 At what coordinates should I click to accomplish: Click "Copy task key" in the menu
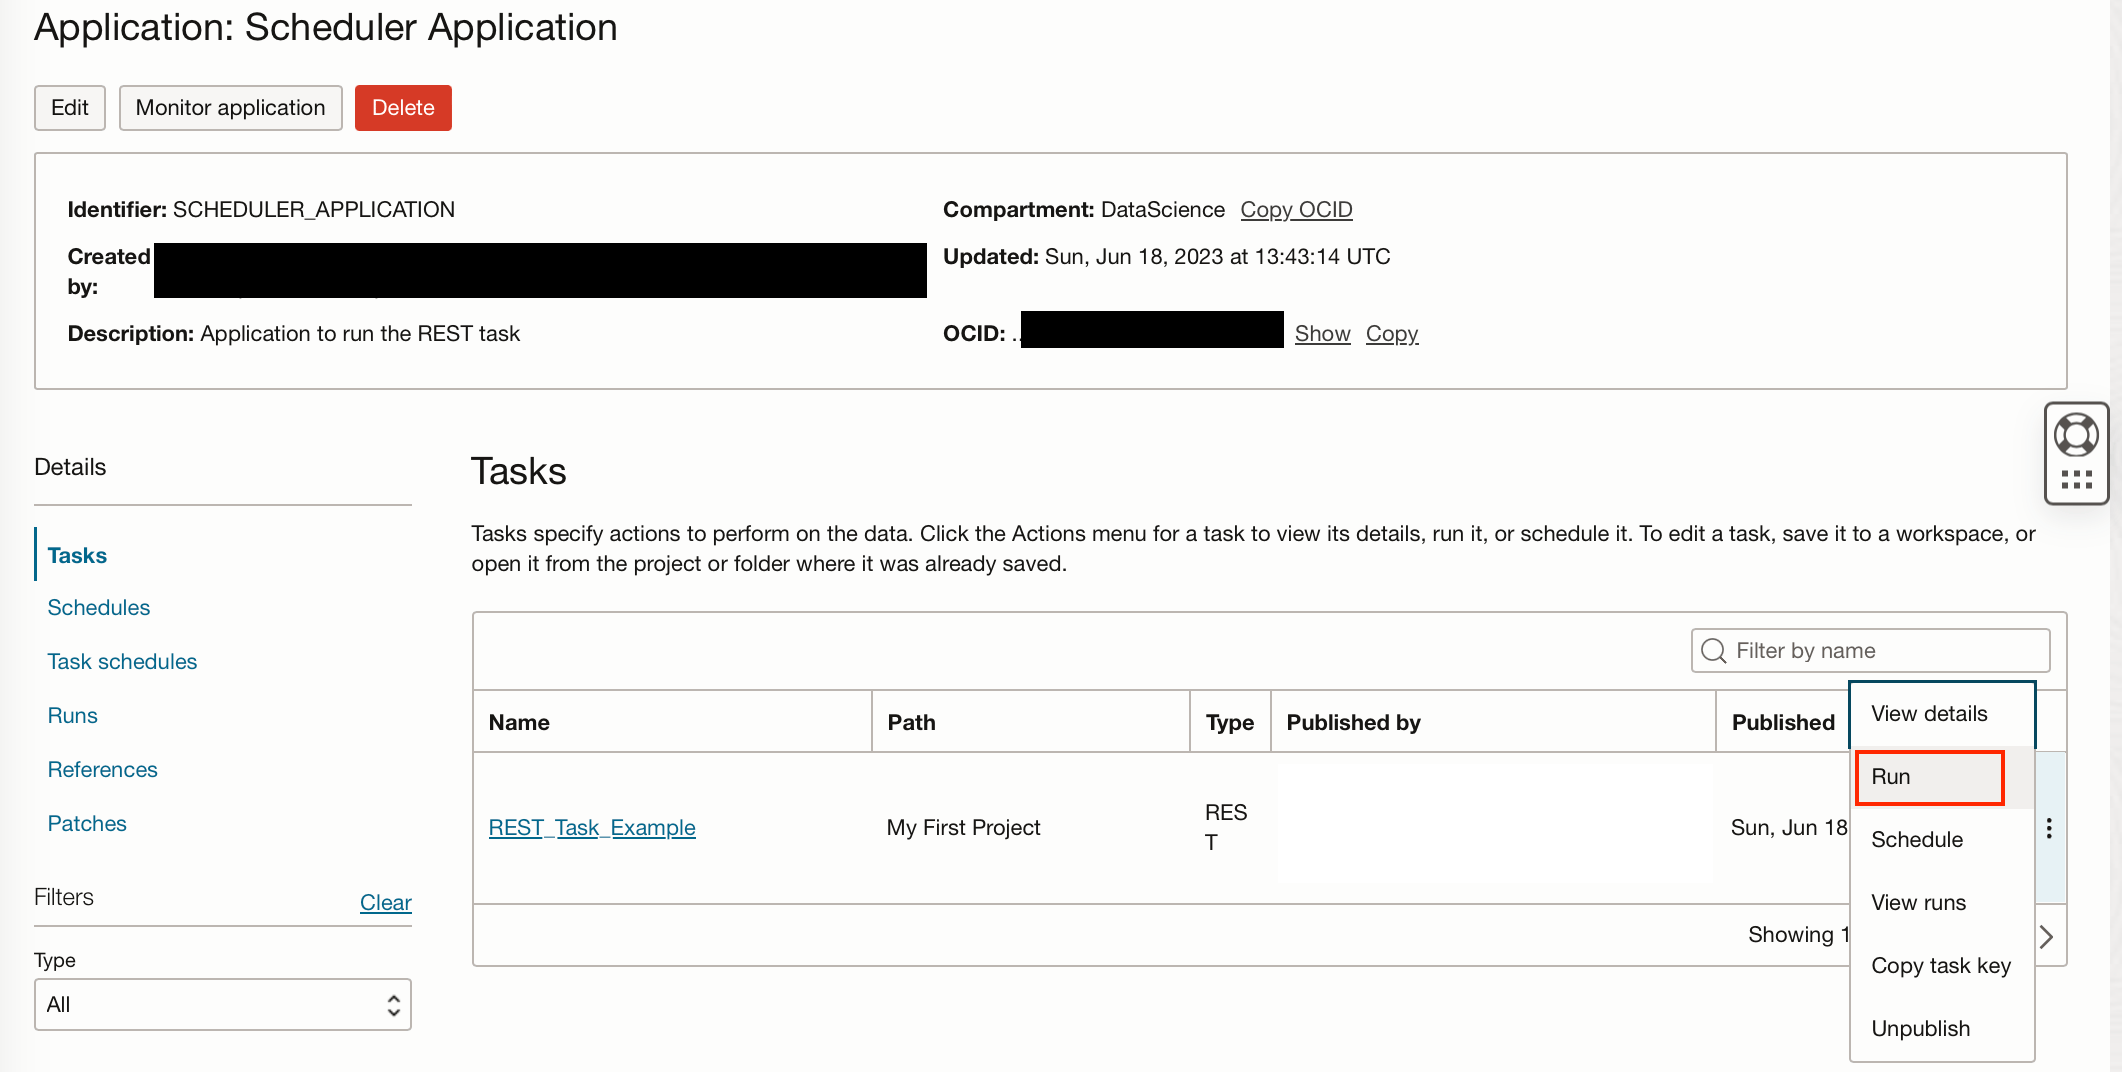(1941, 965)
